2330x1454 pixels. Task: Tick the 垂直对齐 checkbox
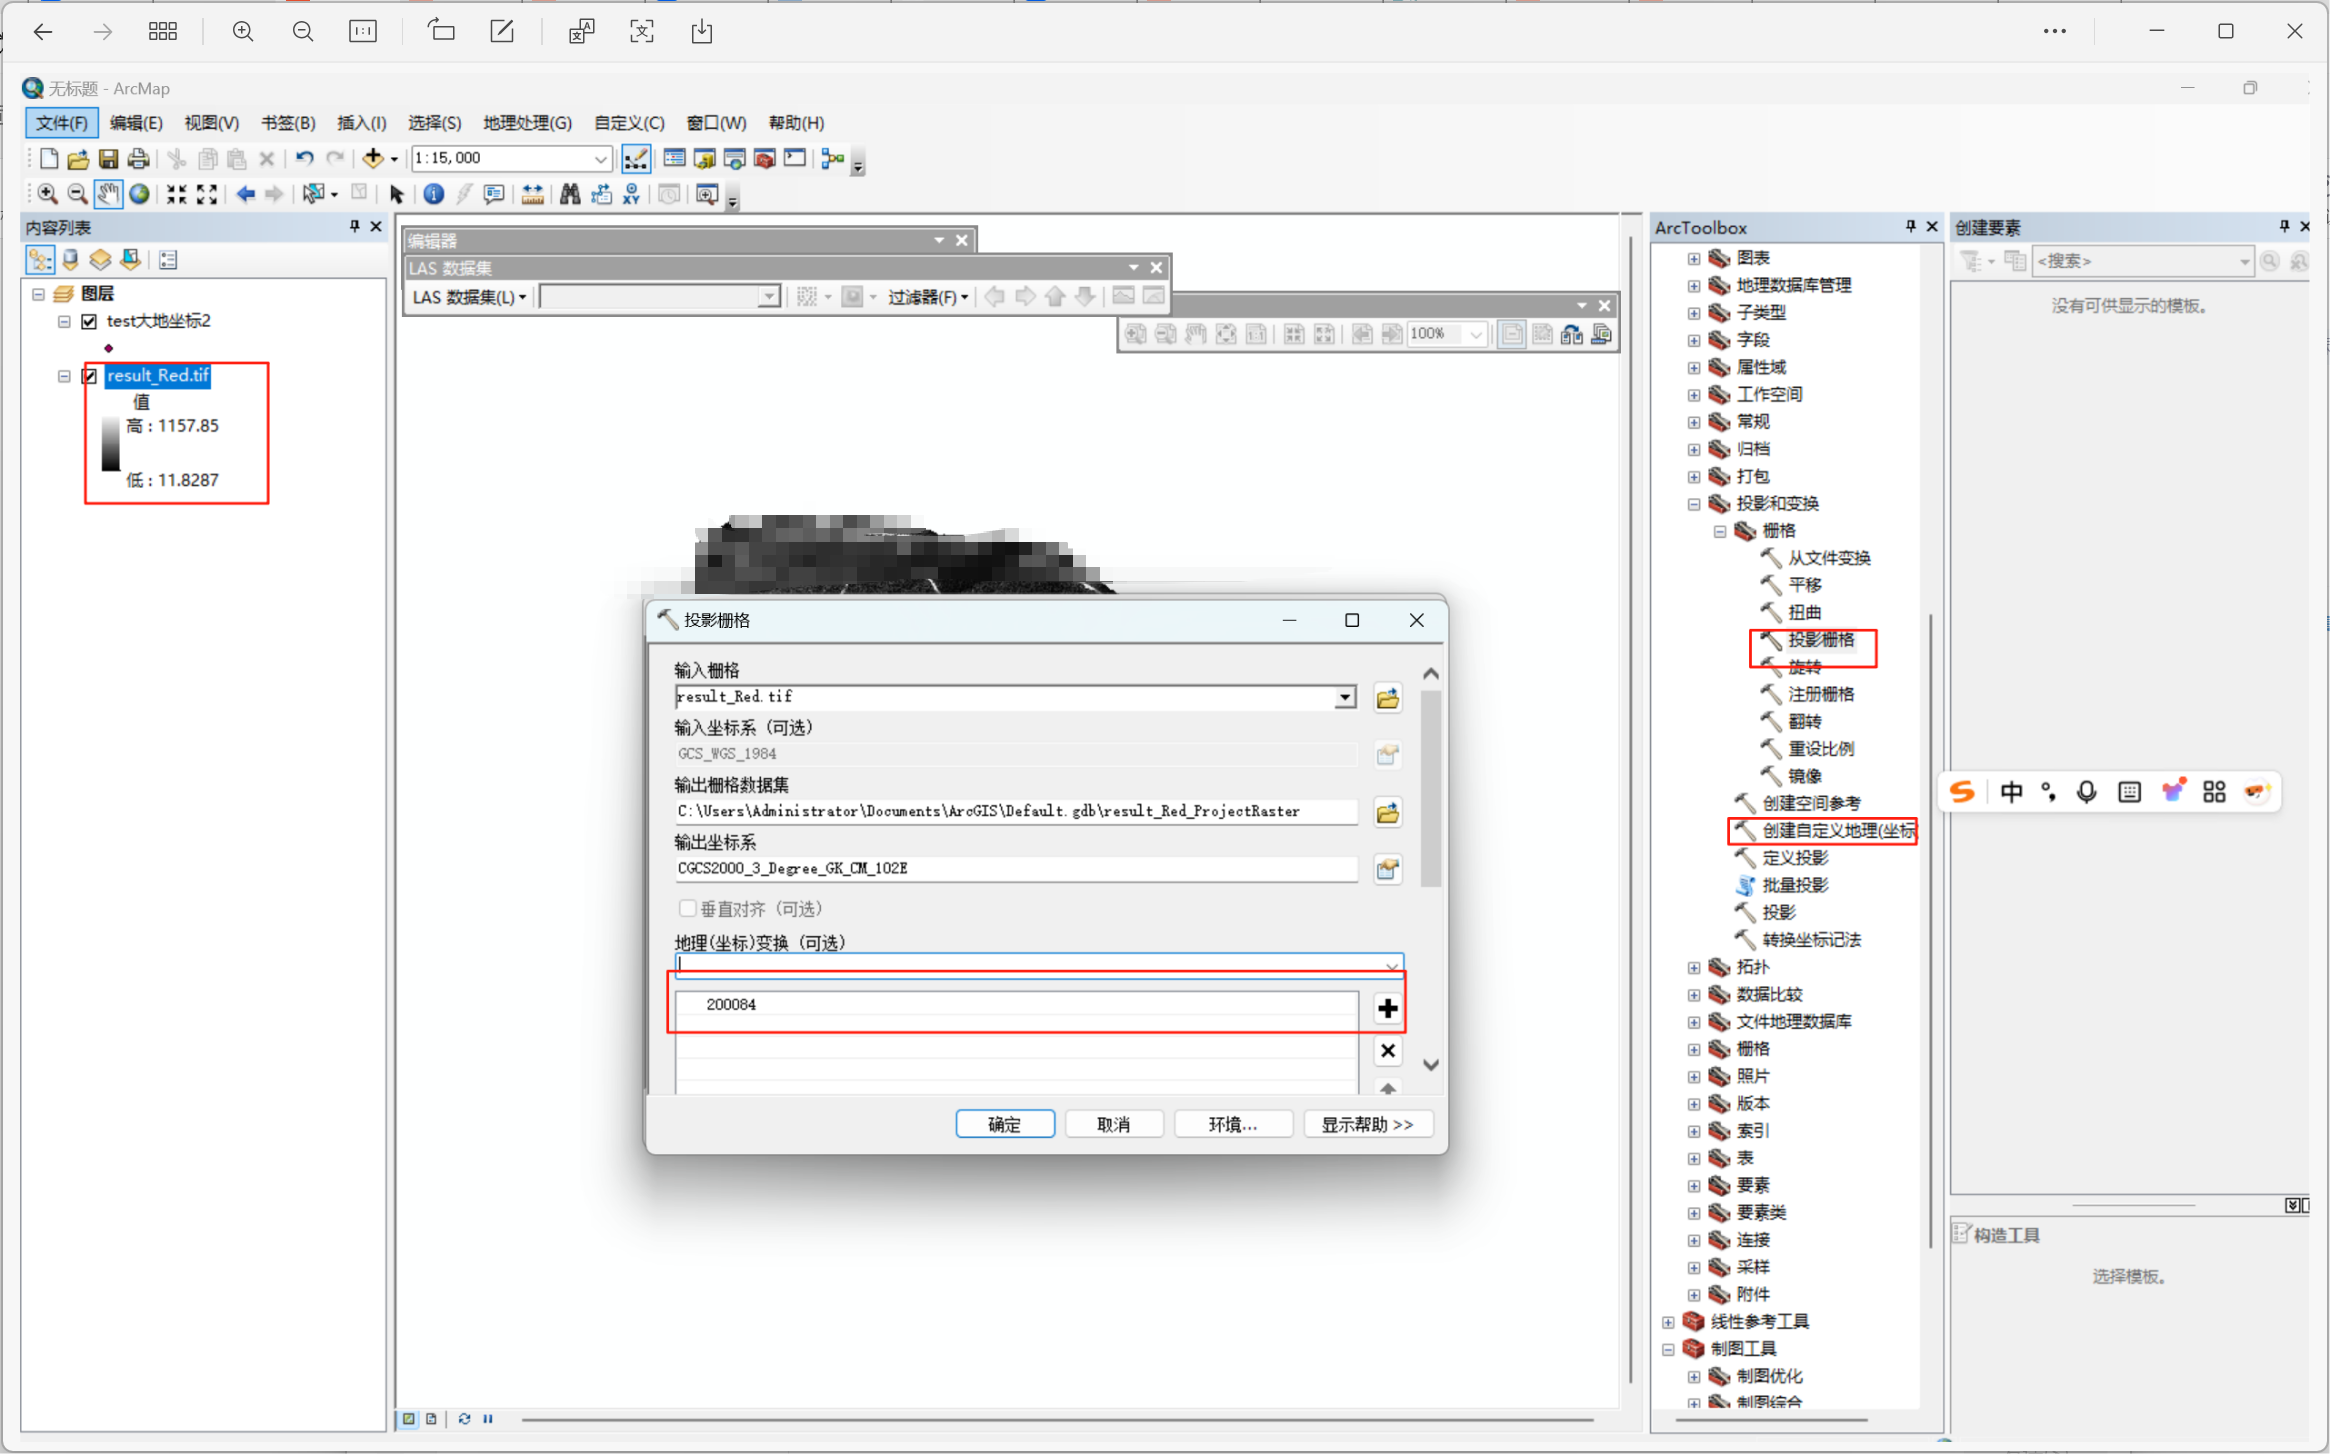tap(687, 908)
